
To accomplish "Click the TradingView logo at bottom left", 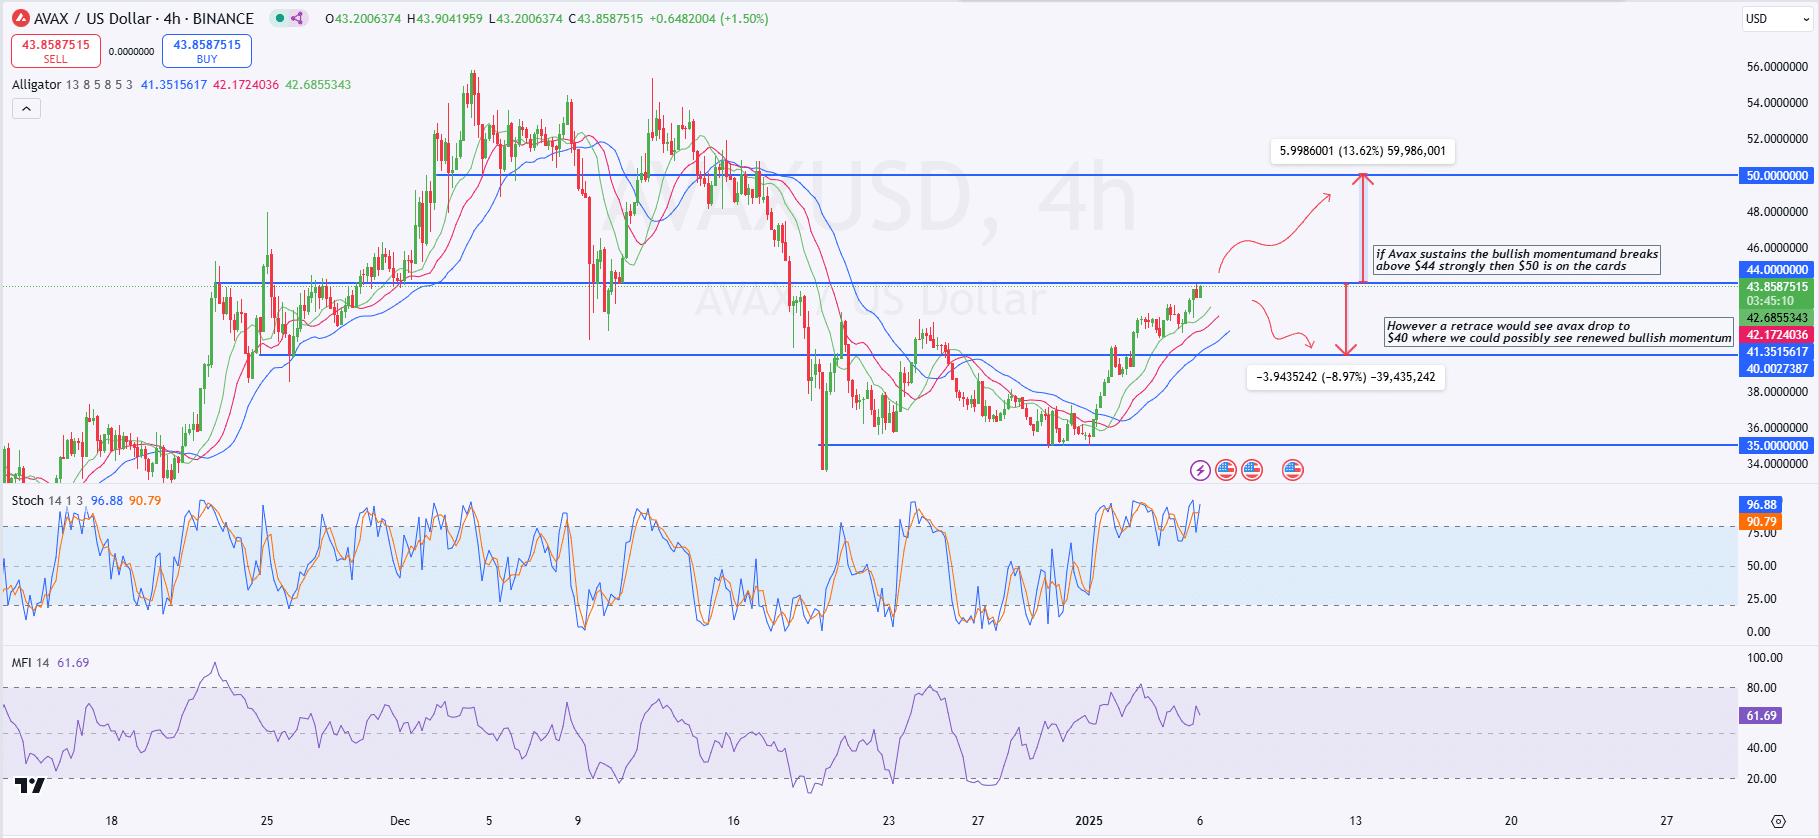I will pyautogui.click(x=30, y=786).
